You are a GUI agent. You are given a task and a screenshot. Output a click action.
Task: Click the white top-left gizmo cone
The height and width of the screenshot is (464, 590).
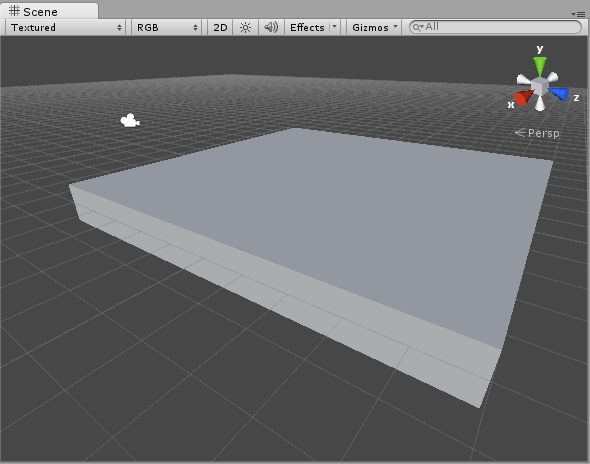[524, 79]
